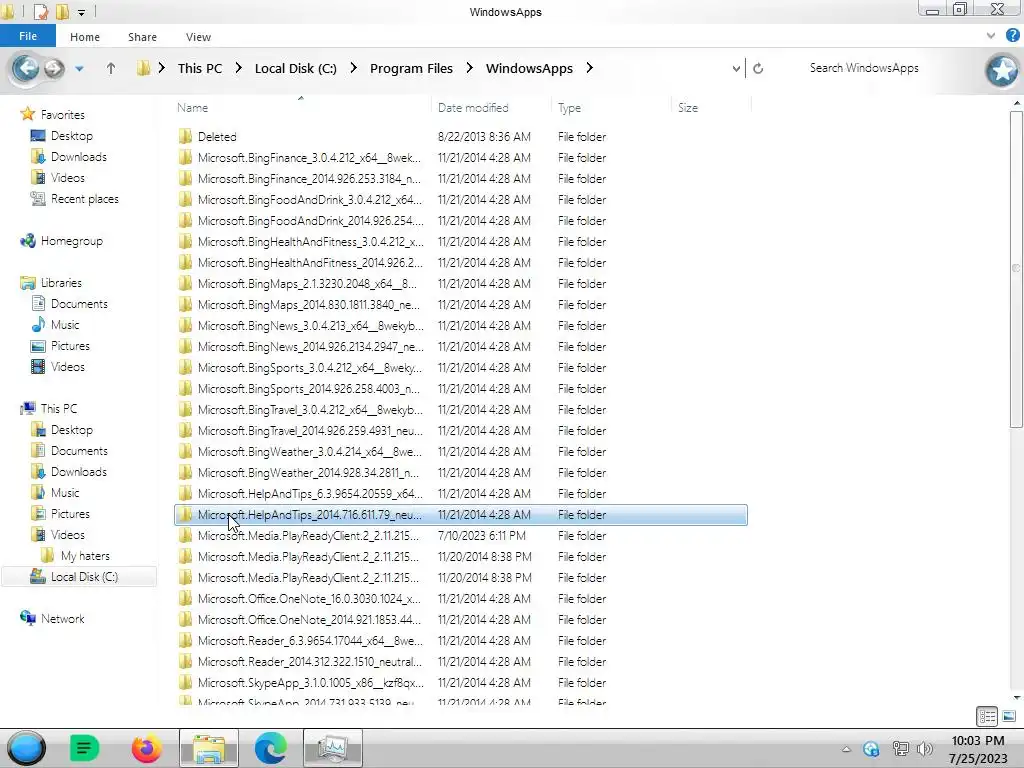Open the Help question mark icon
Viewport: 1024px width, 768px height.
(x=1012, y=37)
